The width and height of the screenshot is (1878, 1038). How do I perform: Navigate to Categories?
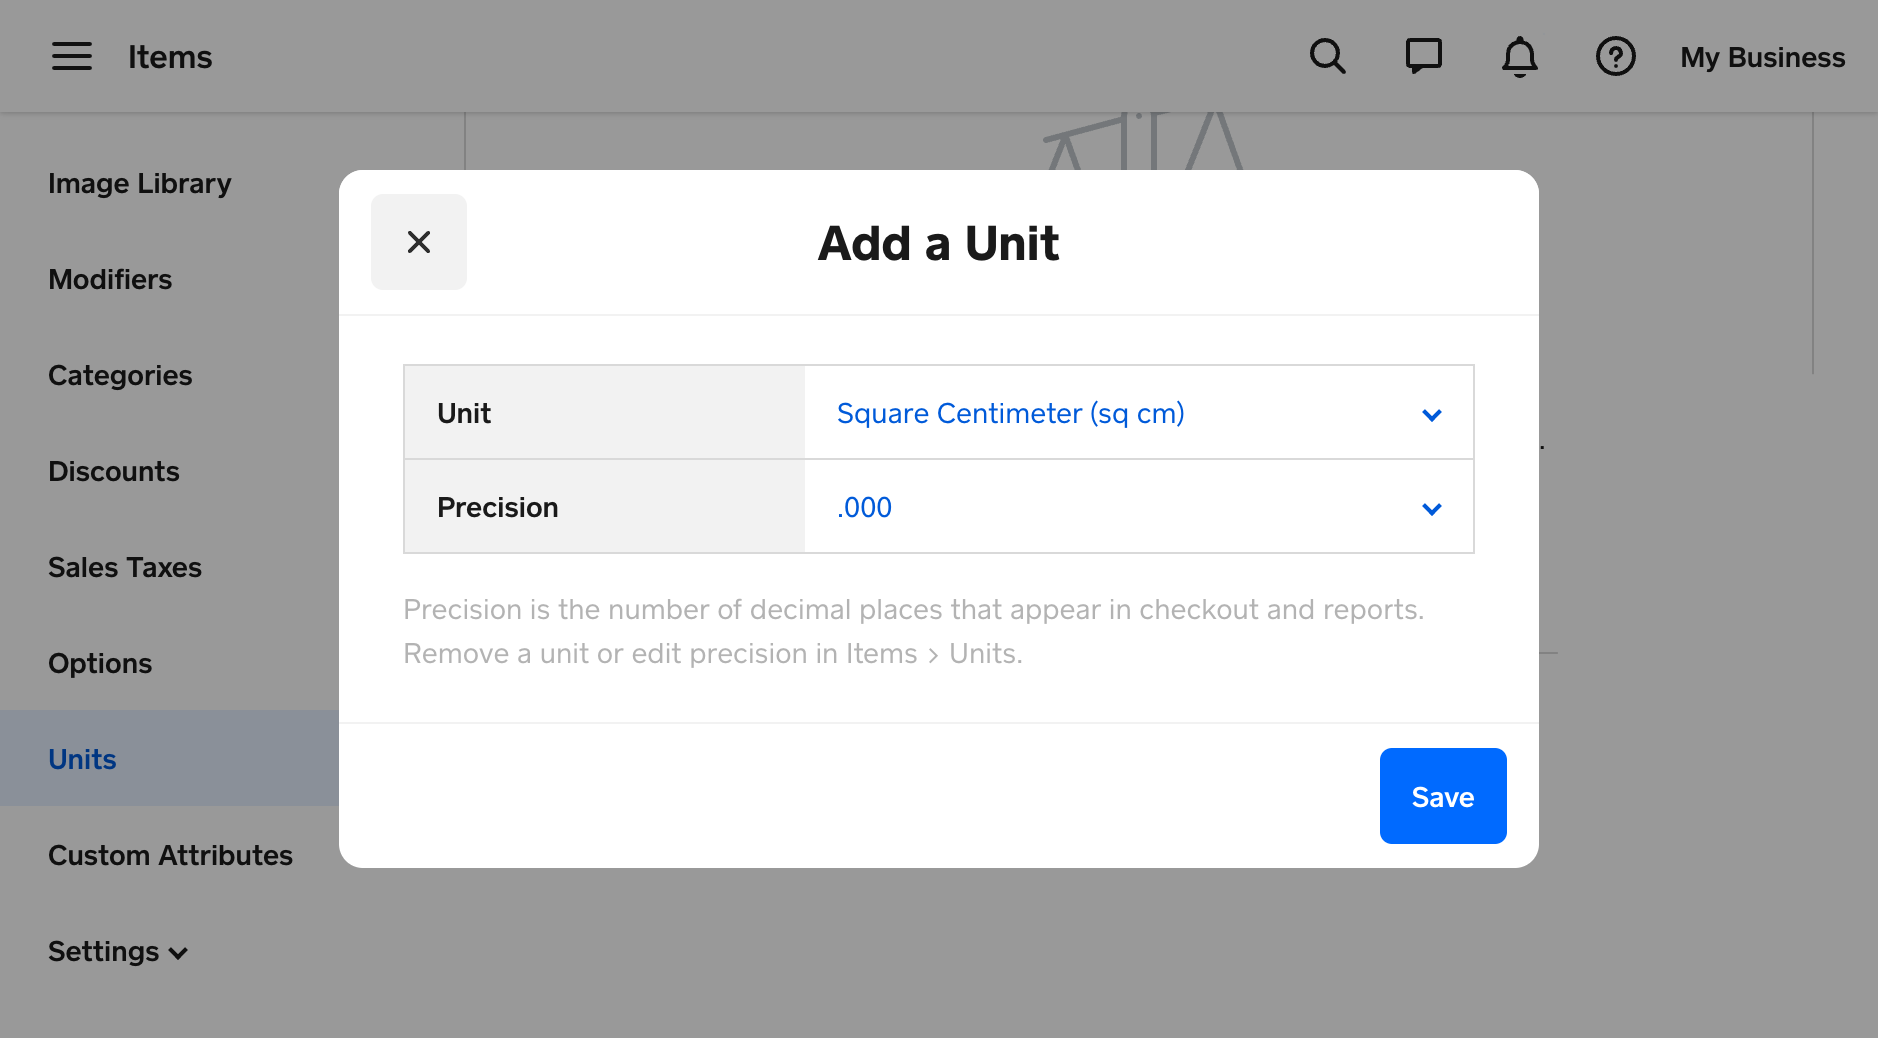pos(120,376)
